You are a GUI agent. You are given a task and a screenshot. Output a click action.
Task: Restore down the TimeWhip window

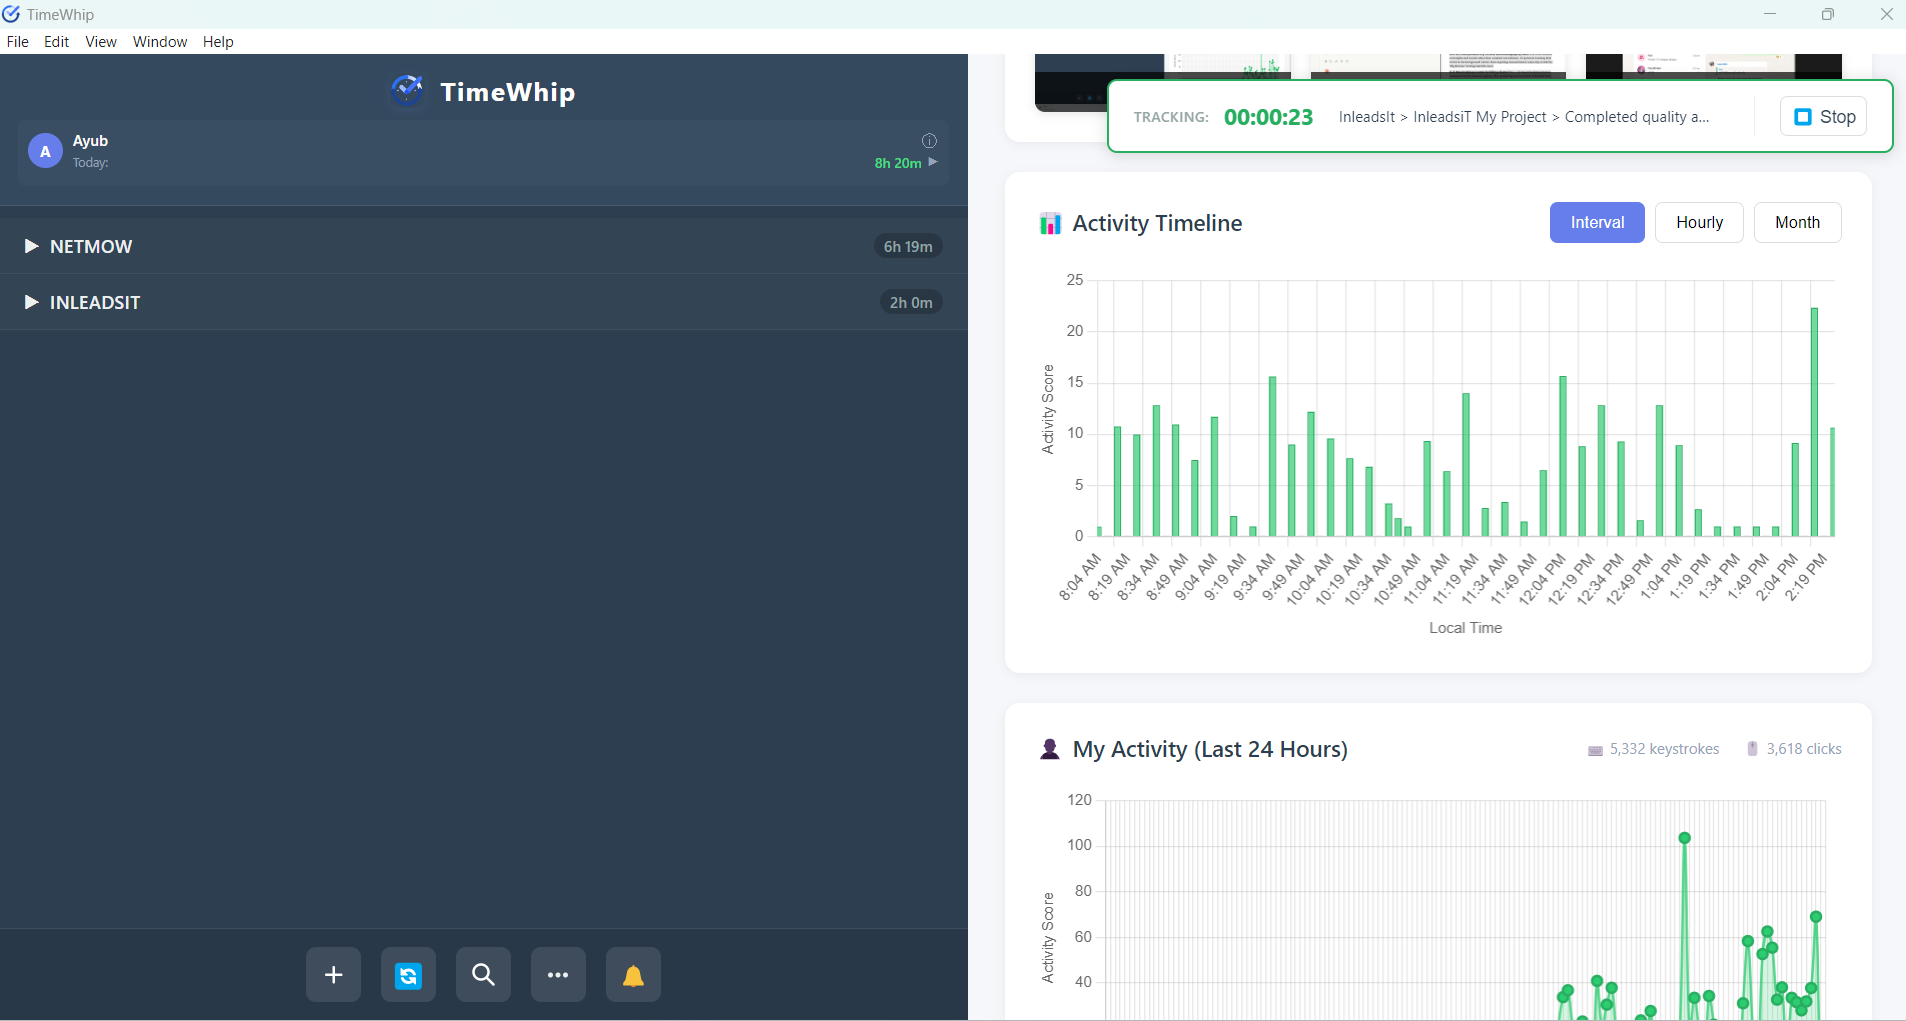click(x=1828, y=14)
